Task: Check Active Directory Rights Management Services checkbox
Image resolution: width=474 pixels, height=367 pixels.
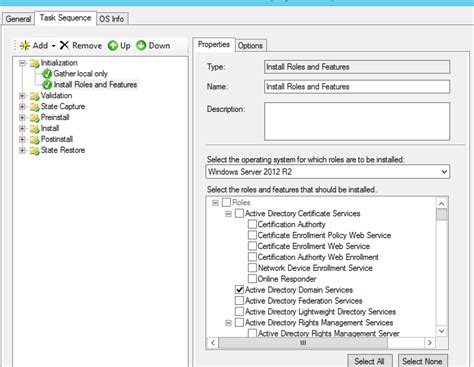Action: pyautogui.click(x=239, y=322)
